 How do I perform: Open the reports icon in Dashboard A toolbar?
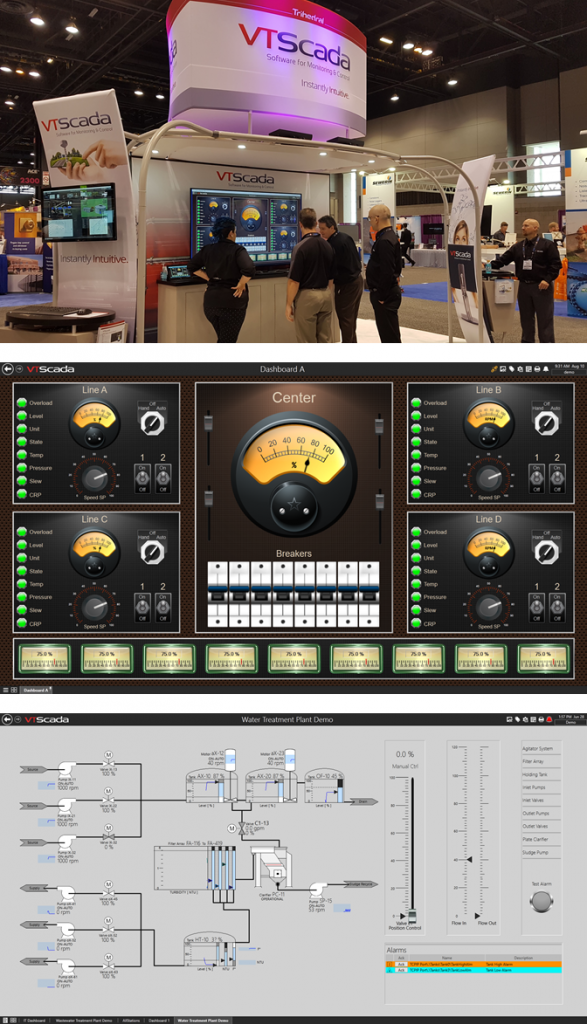point(528,369)
